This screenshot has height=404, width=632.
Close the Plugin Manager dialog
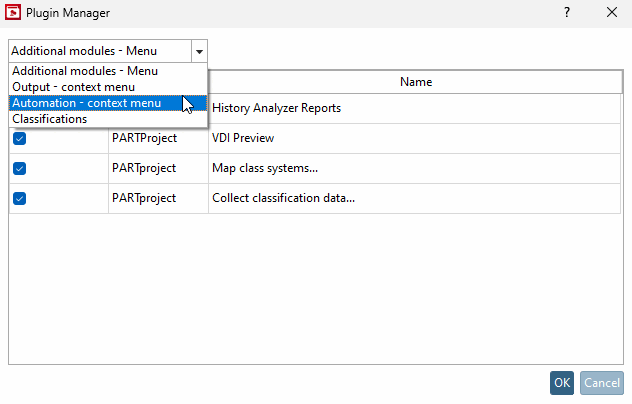(611, 13)
